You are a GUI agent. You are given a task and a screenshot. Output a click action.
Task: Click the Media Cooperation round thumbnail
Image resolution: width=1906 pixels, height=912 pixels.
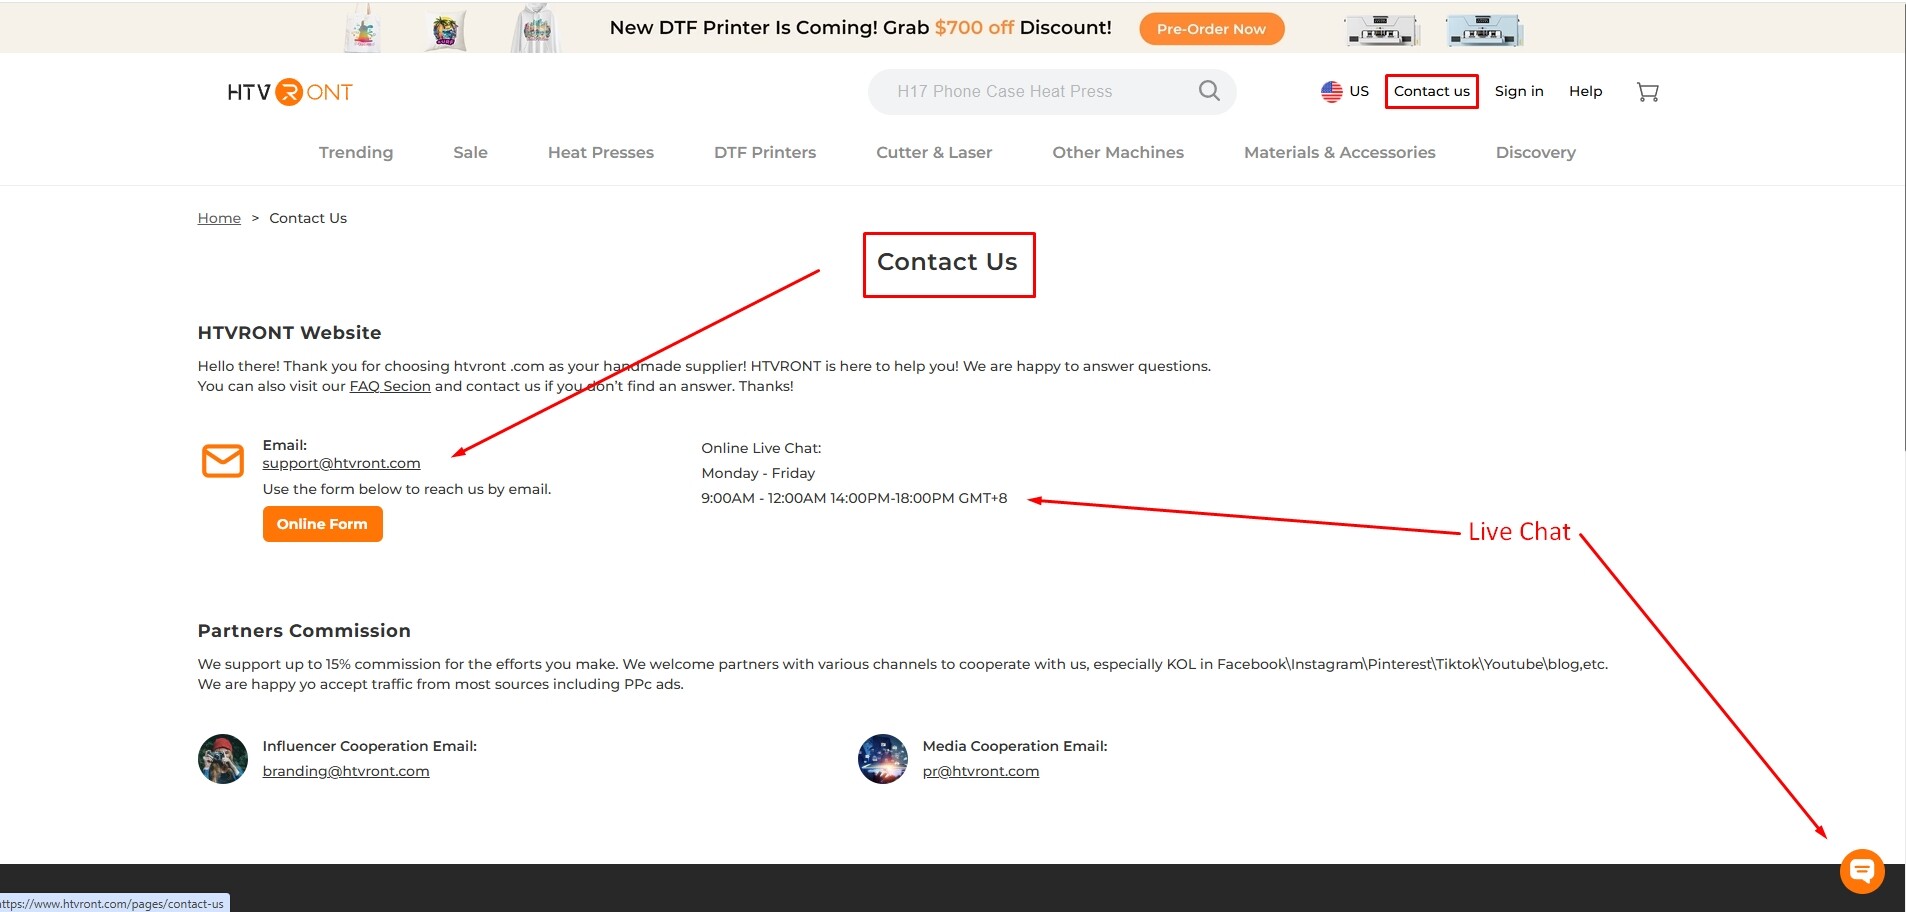tap(883, 759)
